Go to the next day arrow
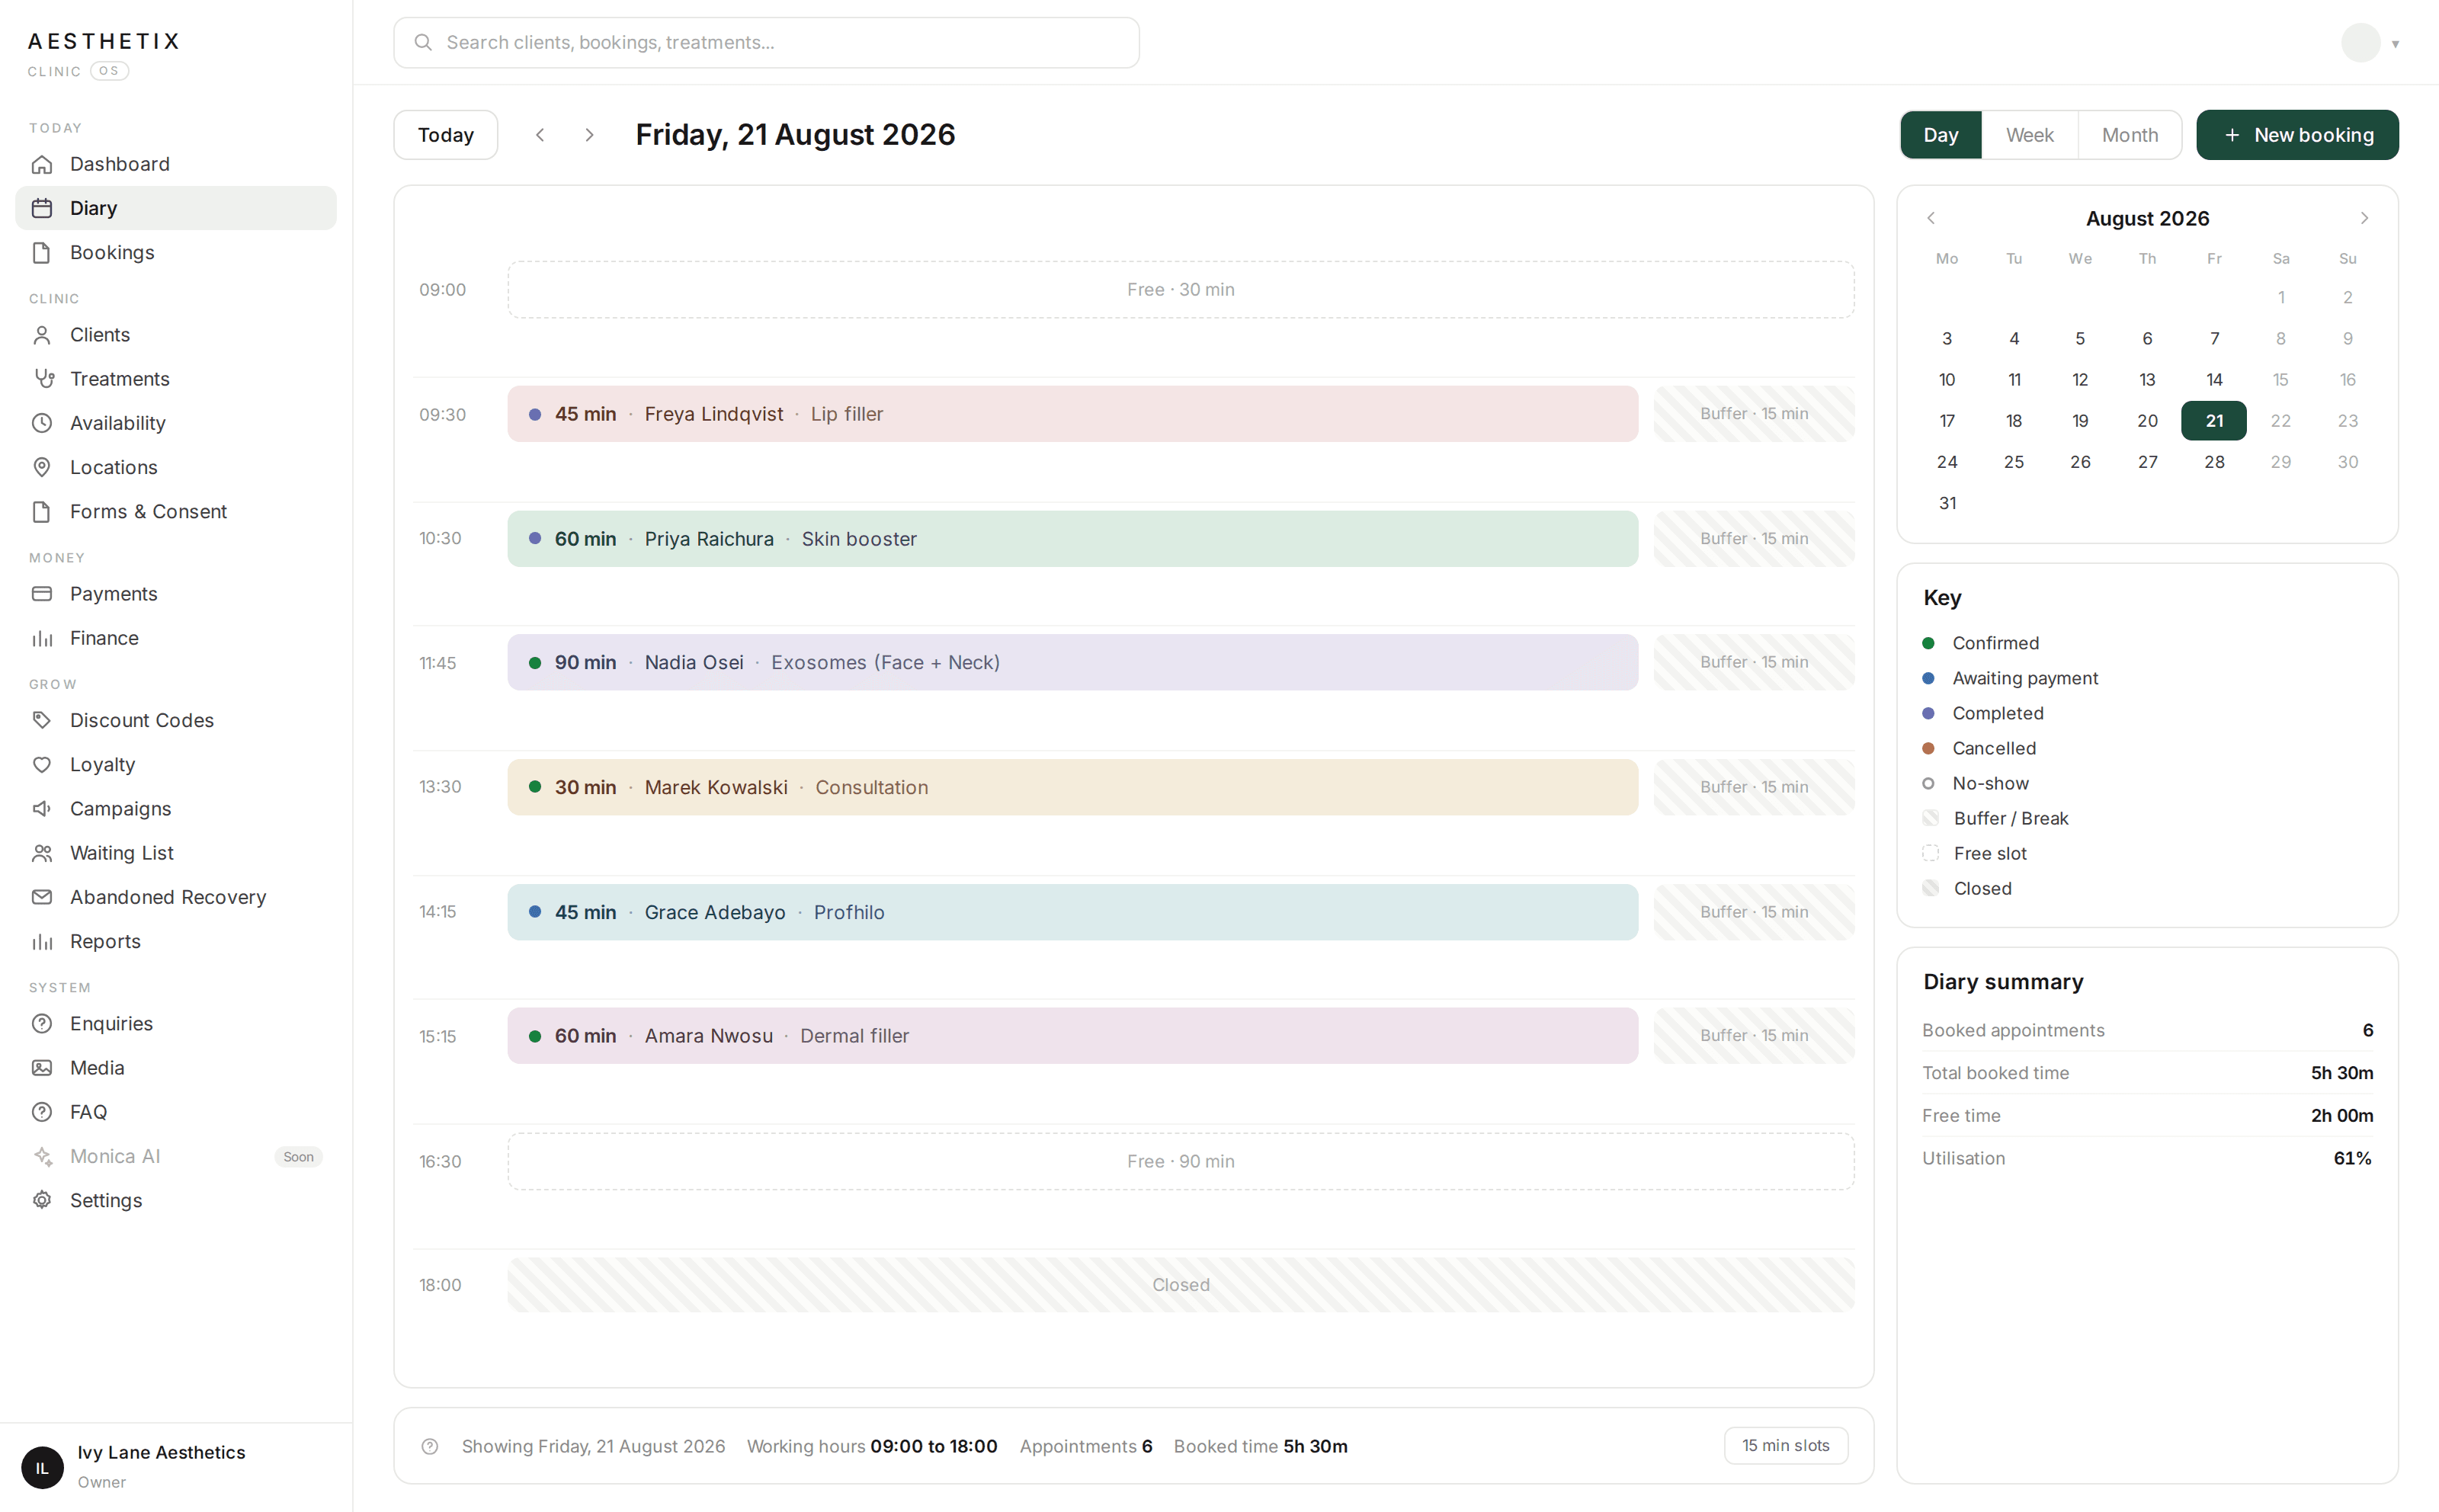Image resolution: width=2439 pixels, height=1512 pixels. (589, 135)
